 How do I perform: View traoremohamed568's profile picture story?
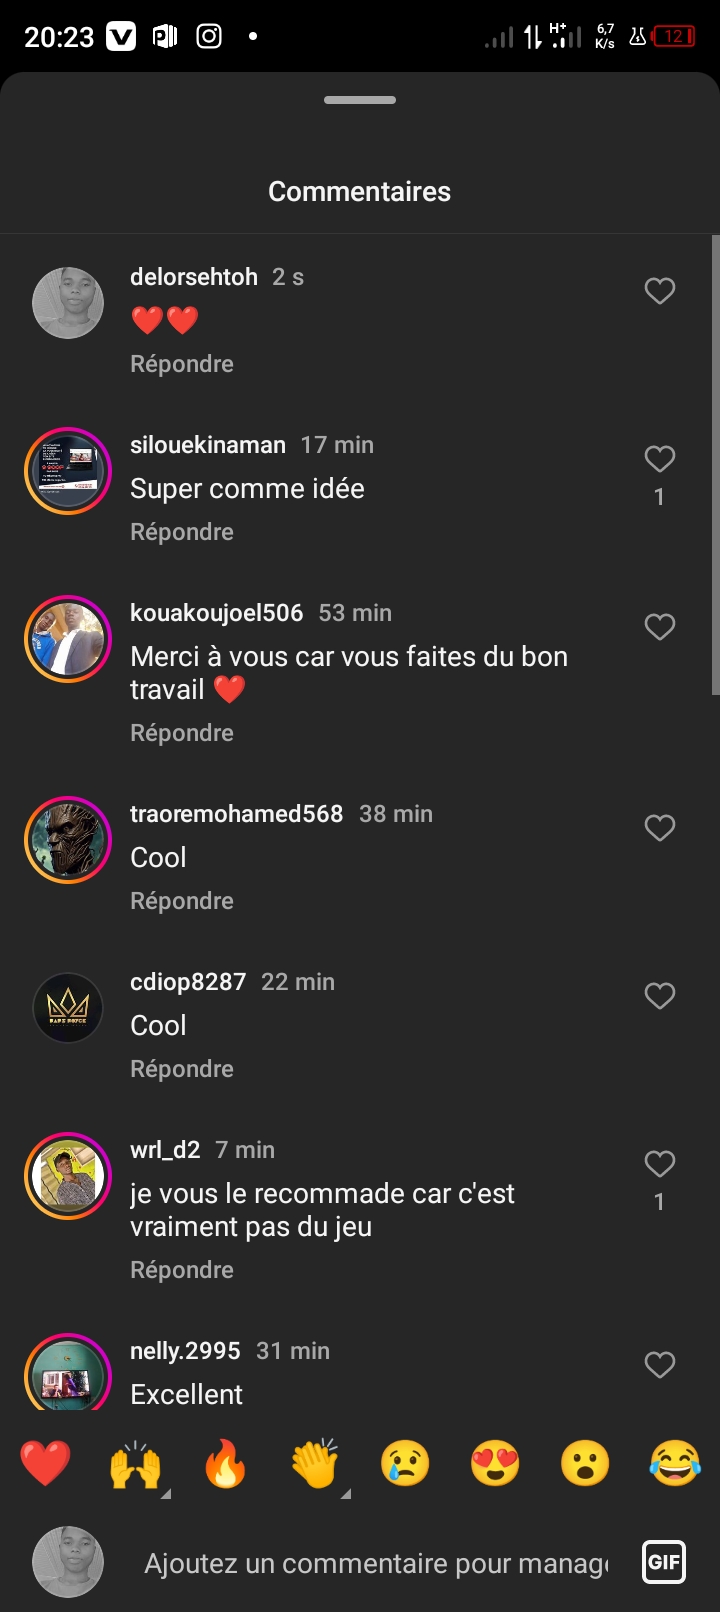(x=68, y=840)
